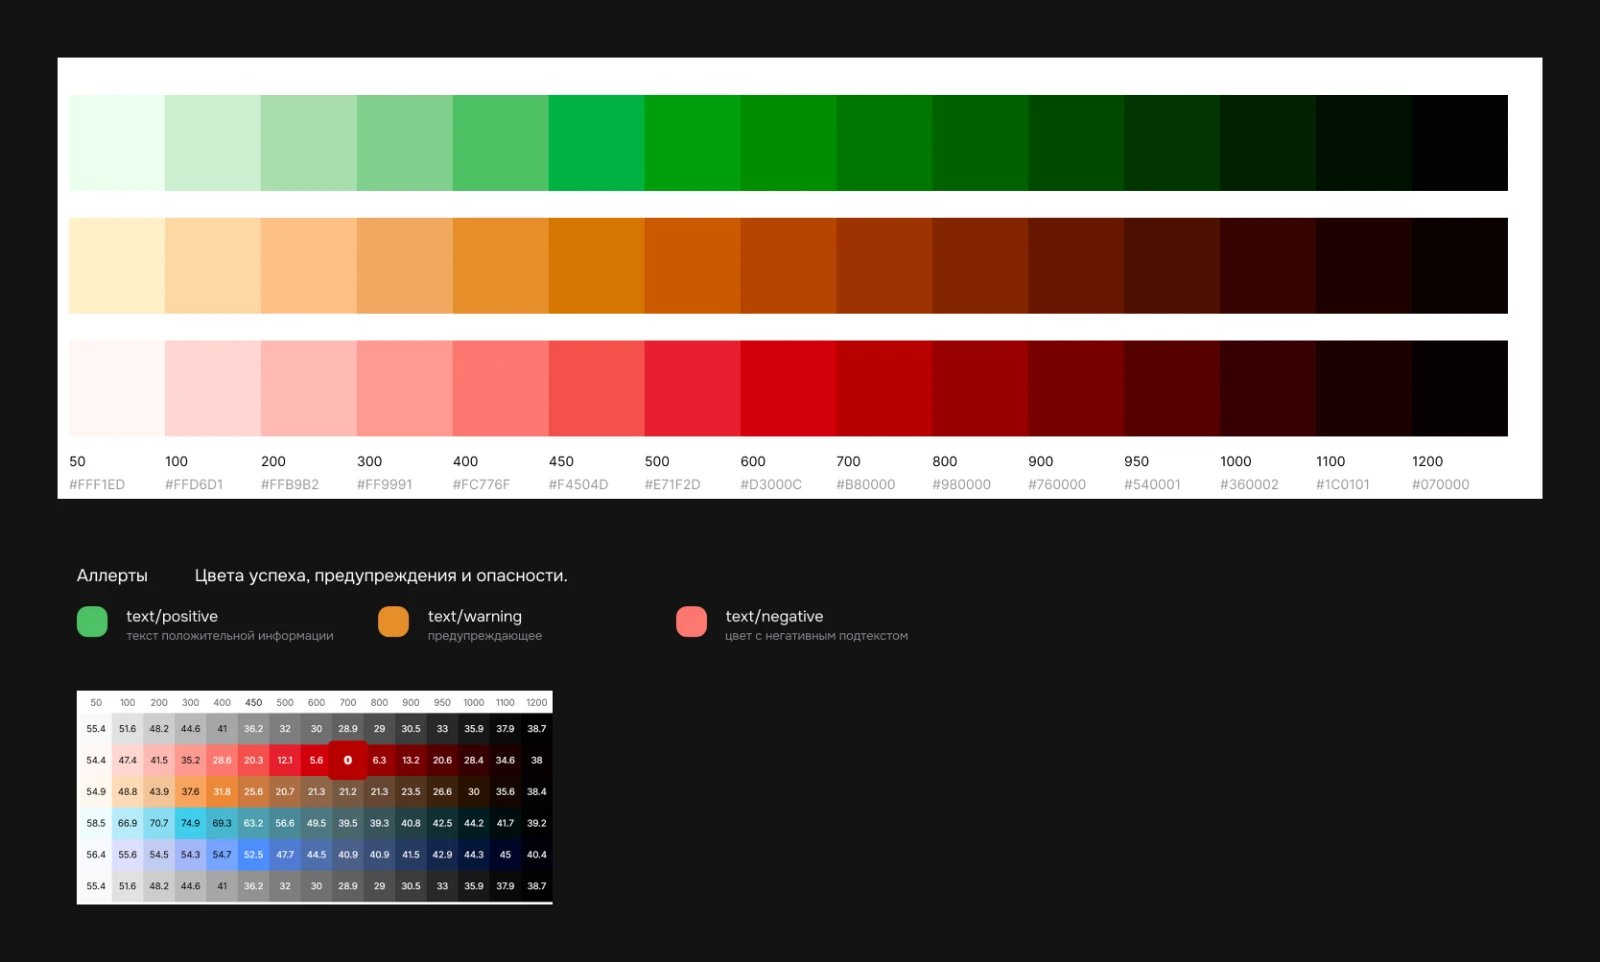Click the hex code #540001
Screen dimensions: 1600x962
(x=1152, y=485)
